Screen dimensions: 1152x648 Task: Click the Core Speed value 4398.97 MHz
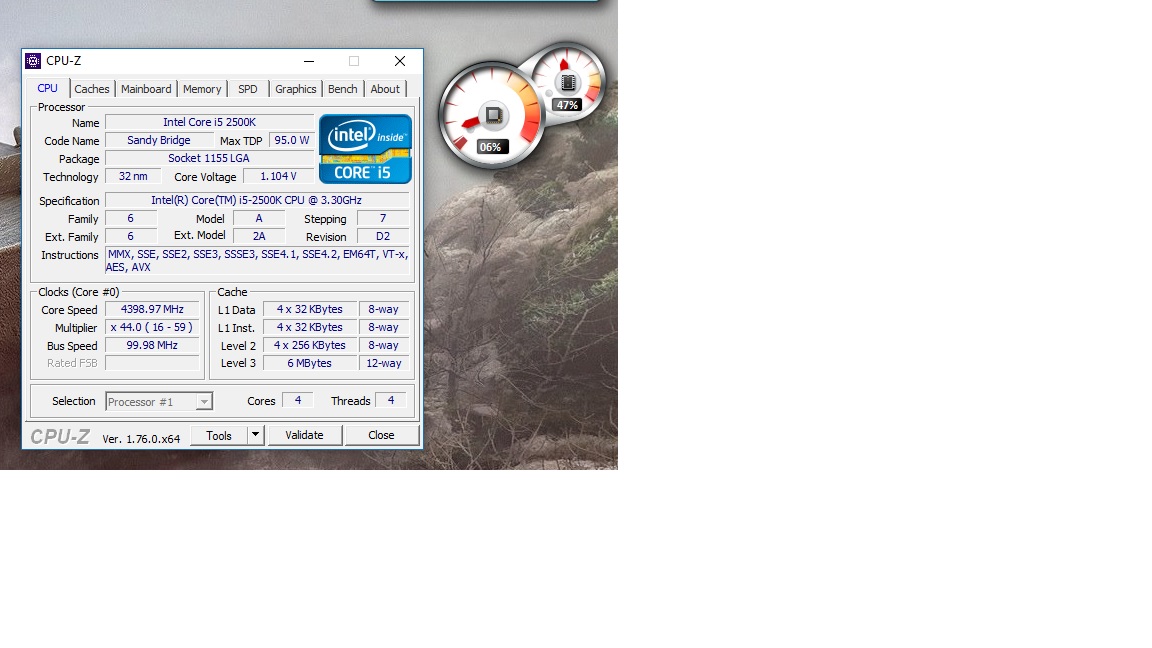pos(152,309)
